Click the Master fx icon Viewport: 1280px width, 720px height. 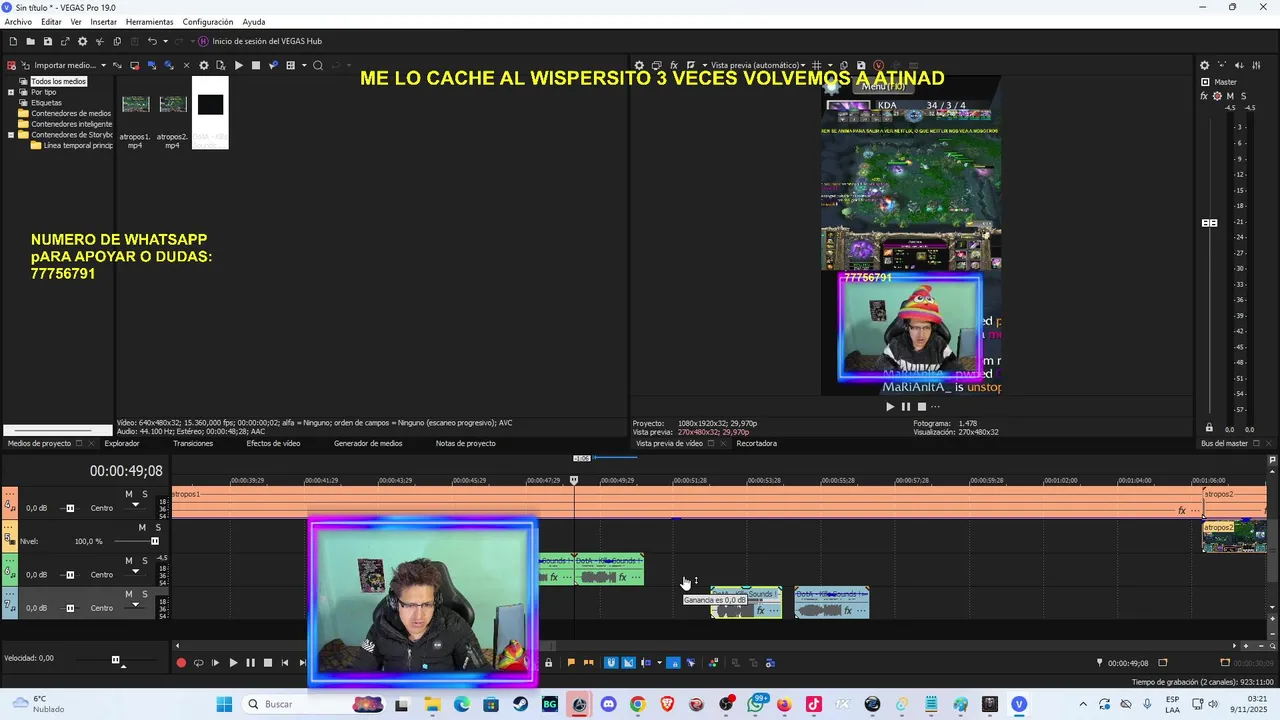pyautogui.click(x=1204, y=96)
